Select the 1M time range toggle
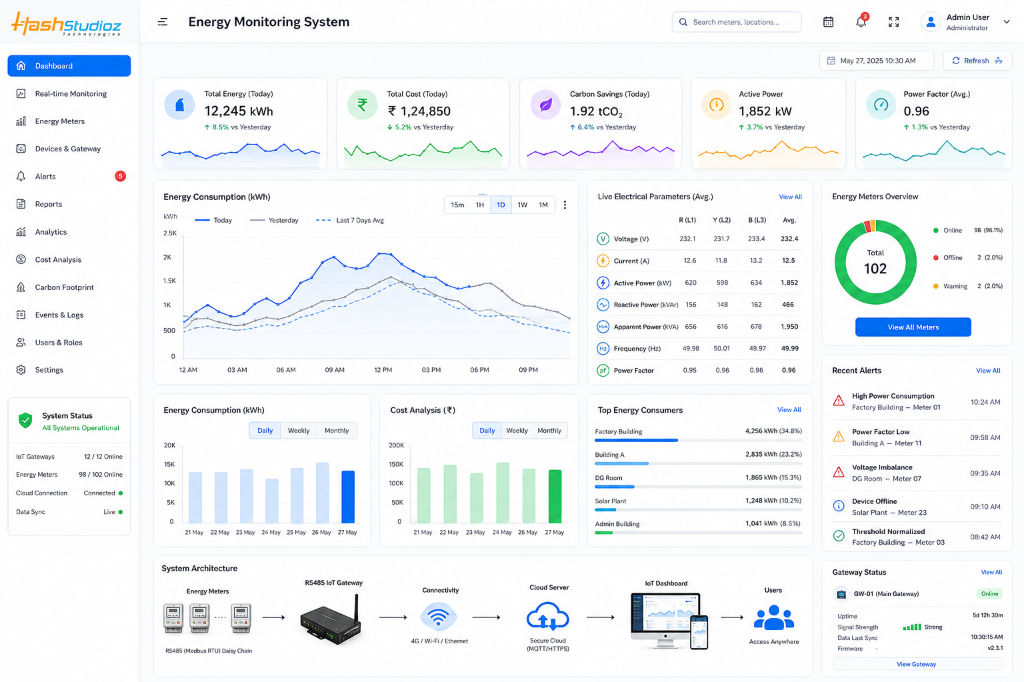Screen dimensions: 1024x682 pyautogui.click(x=543, y=205)
